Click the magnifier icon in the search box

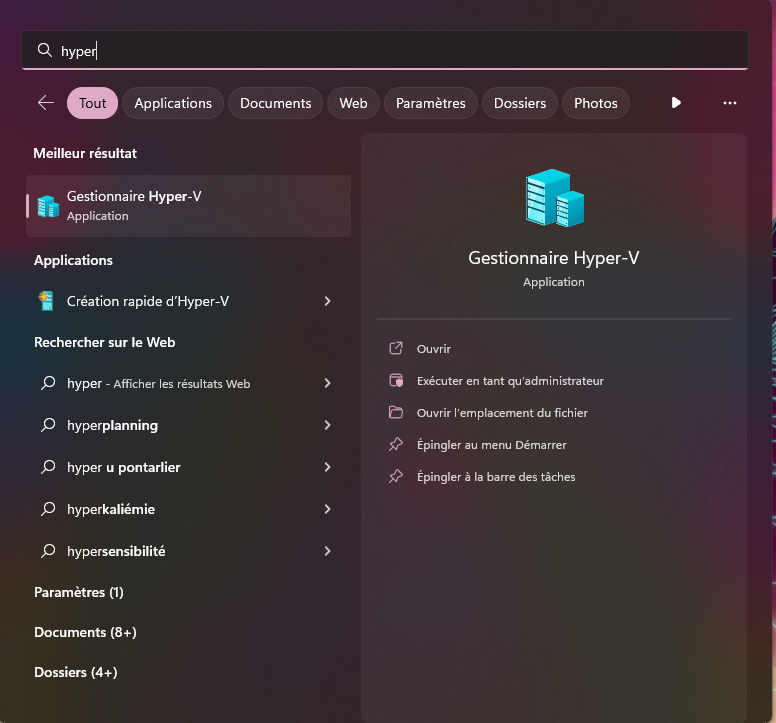click(45, 50)
